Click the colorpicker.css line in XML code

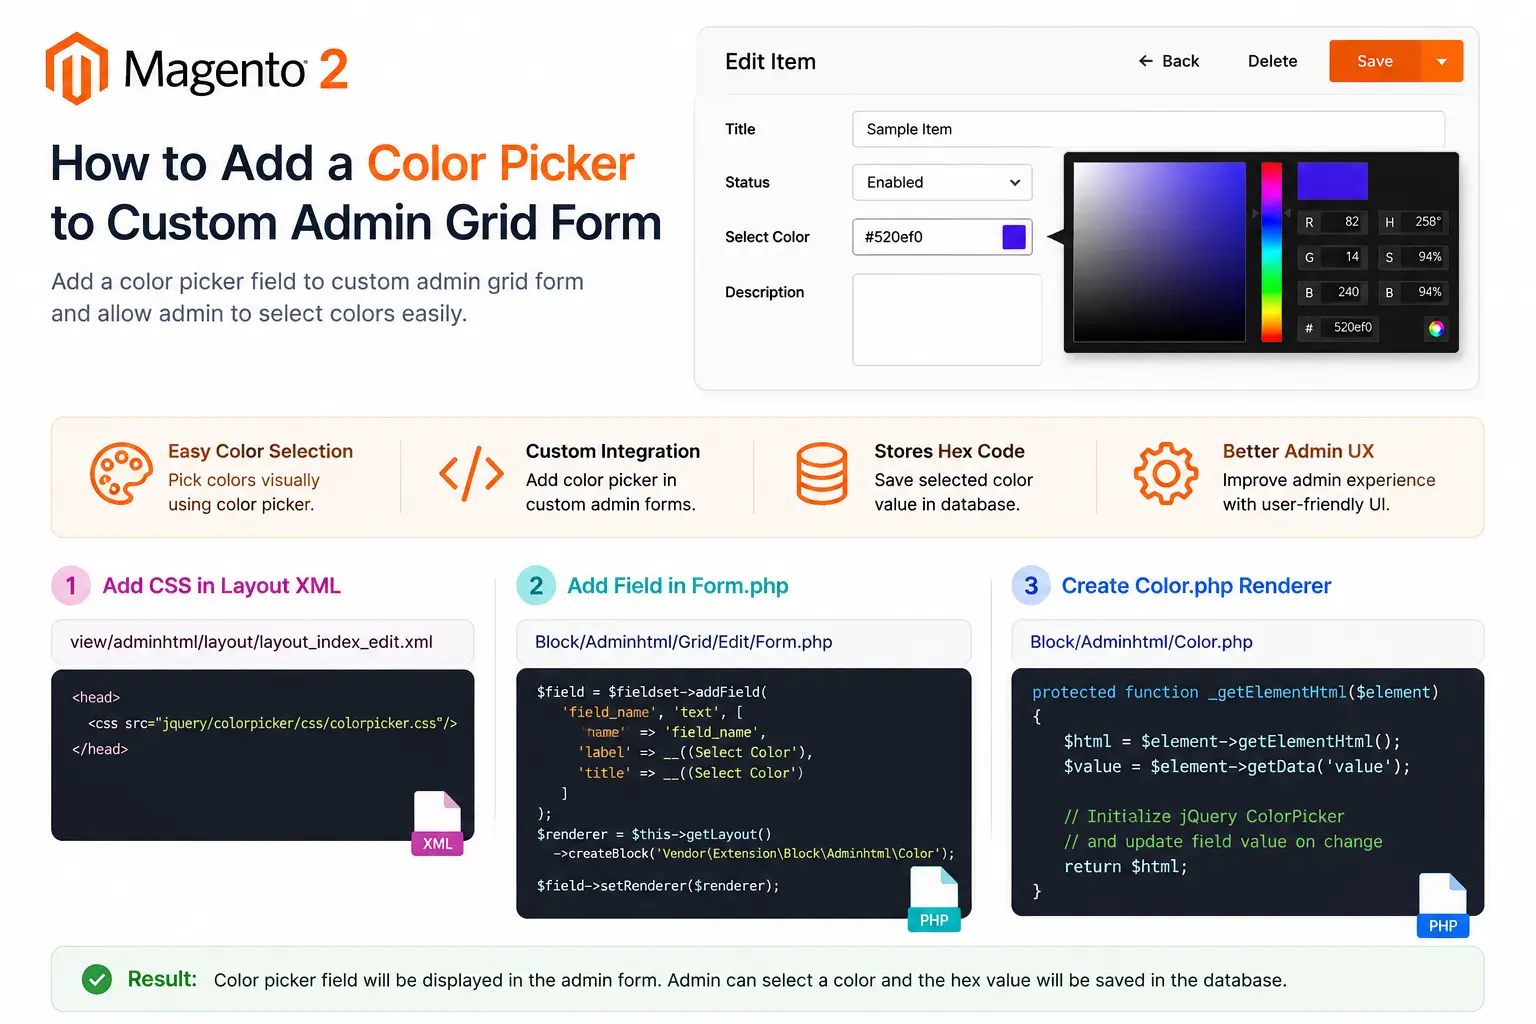[272, 723]
